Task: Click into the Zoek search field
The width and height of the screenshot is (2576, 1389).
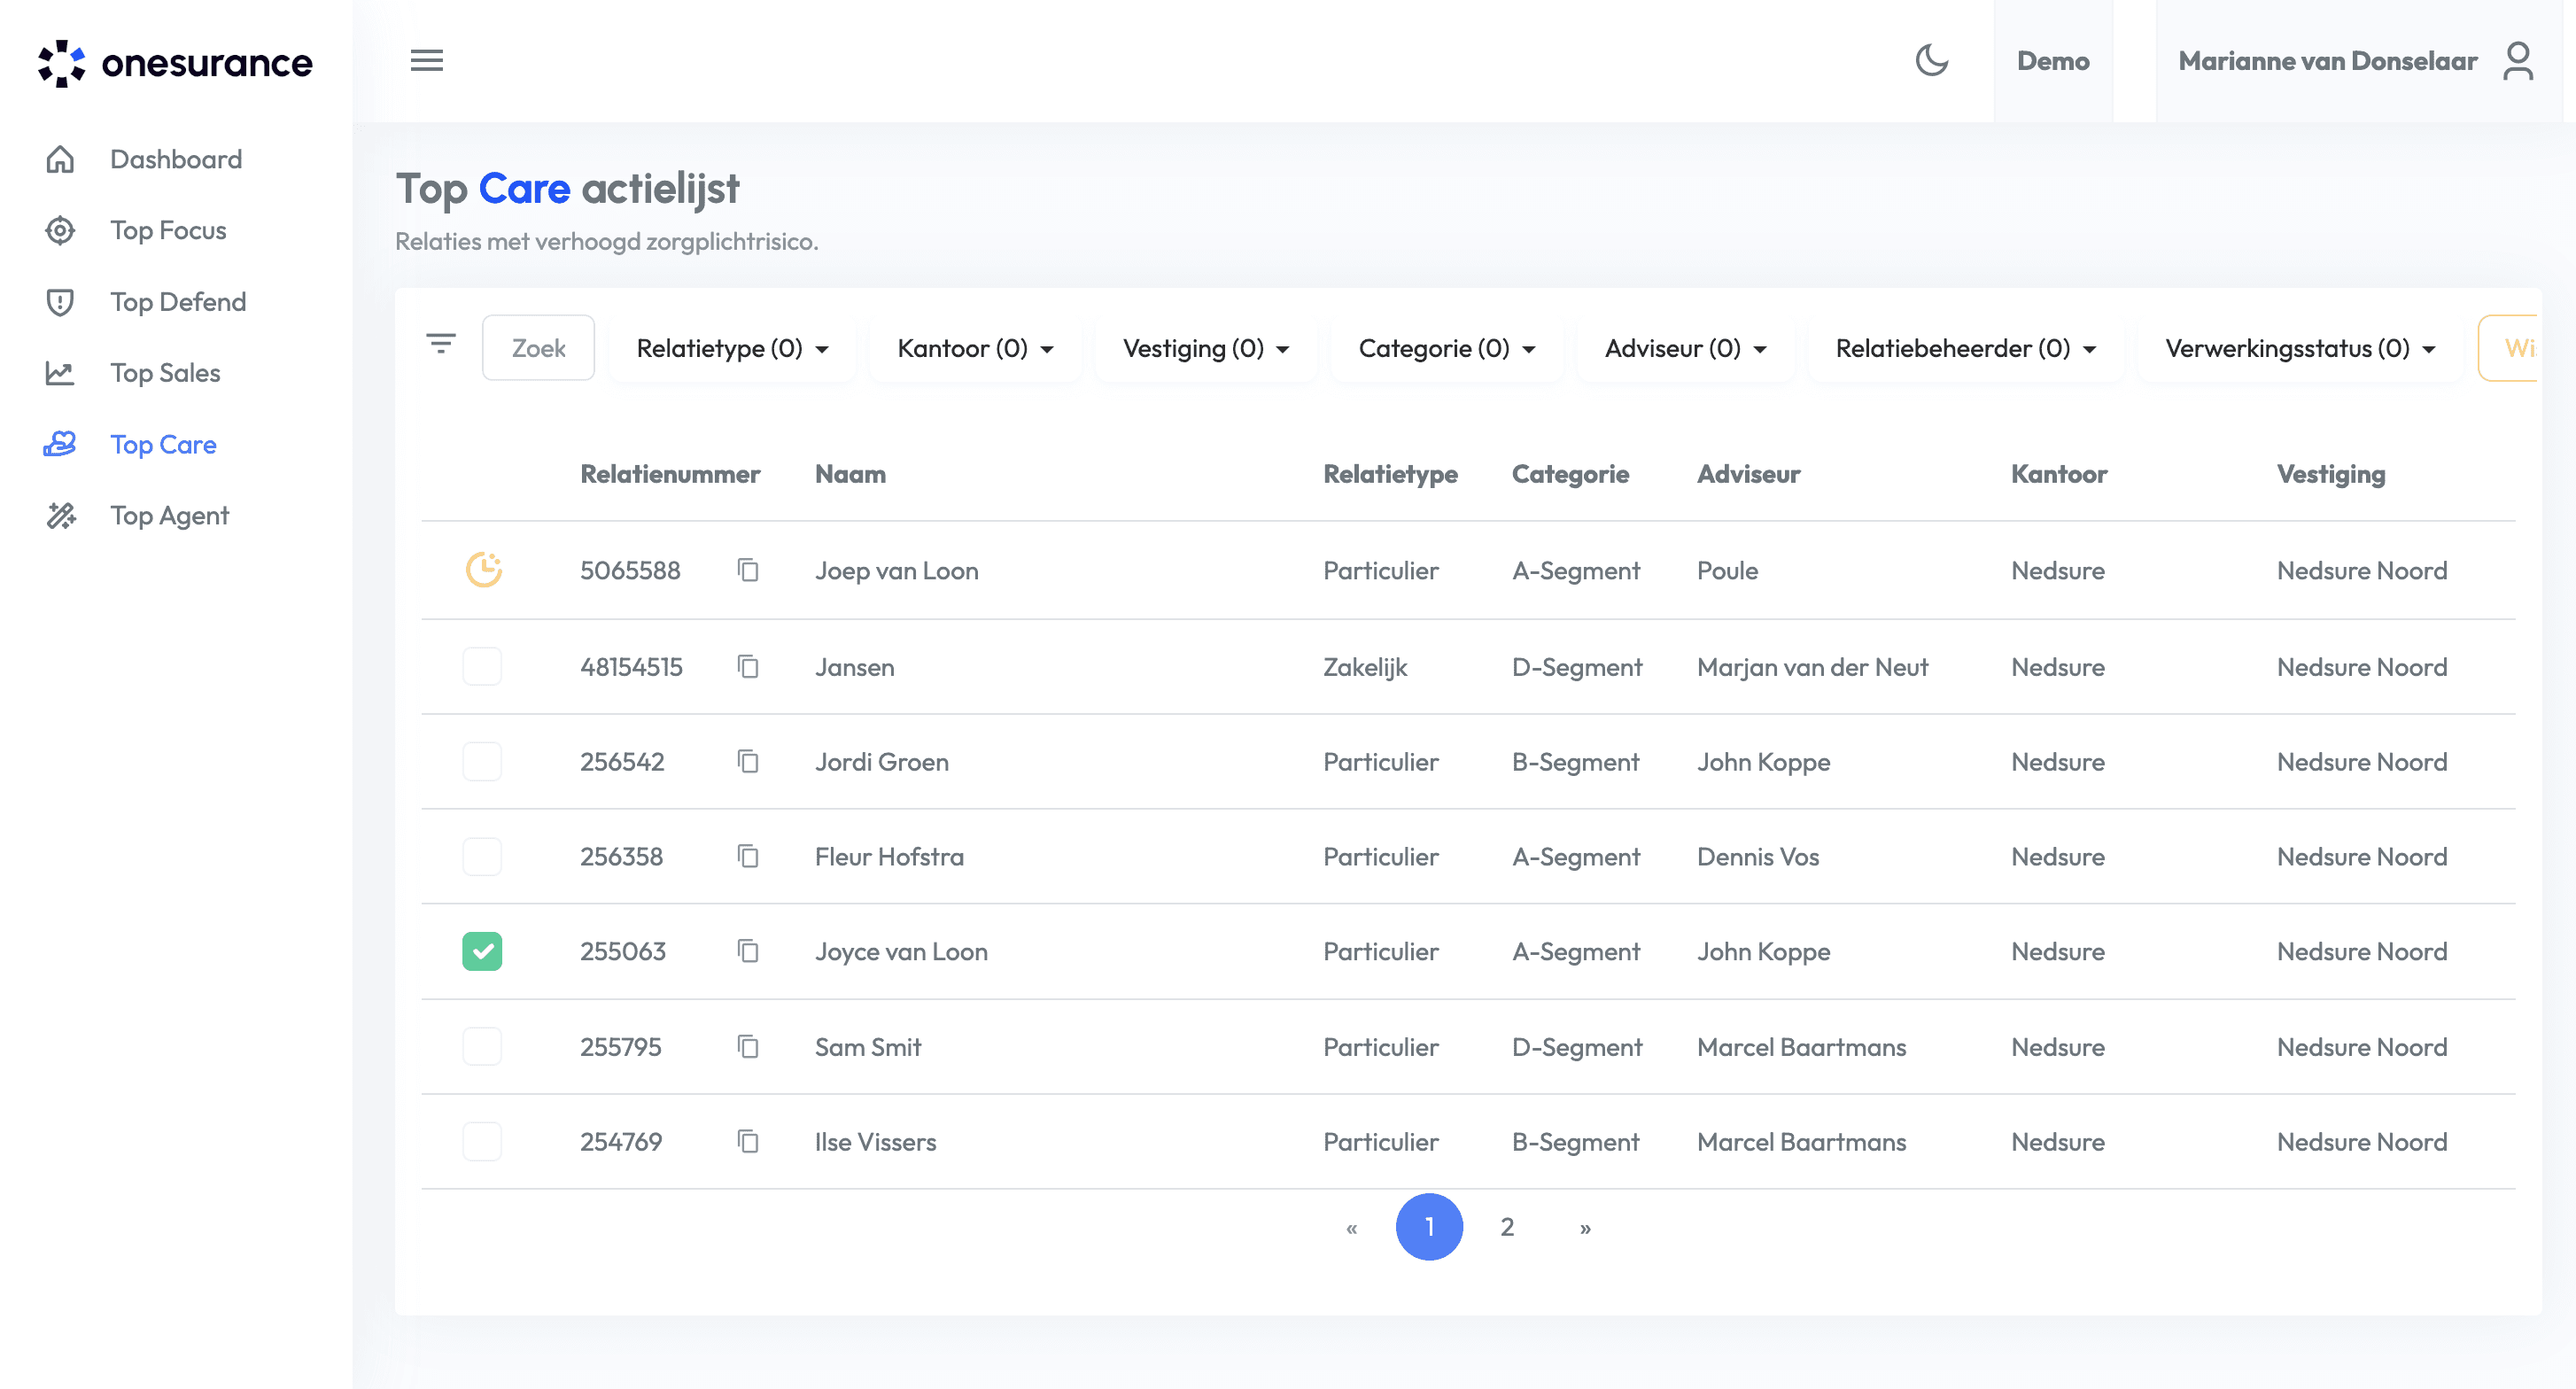Action: coord(538,348)
